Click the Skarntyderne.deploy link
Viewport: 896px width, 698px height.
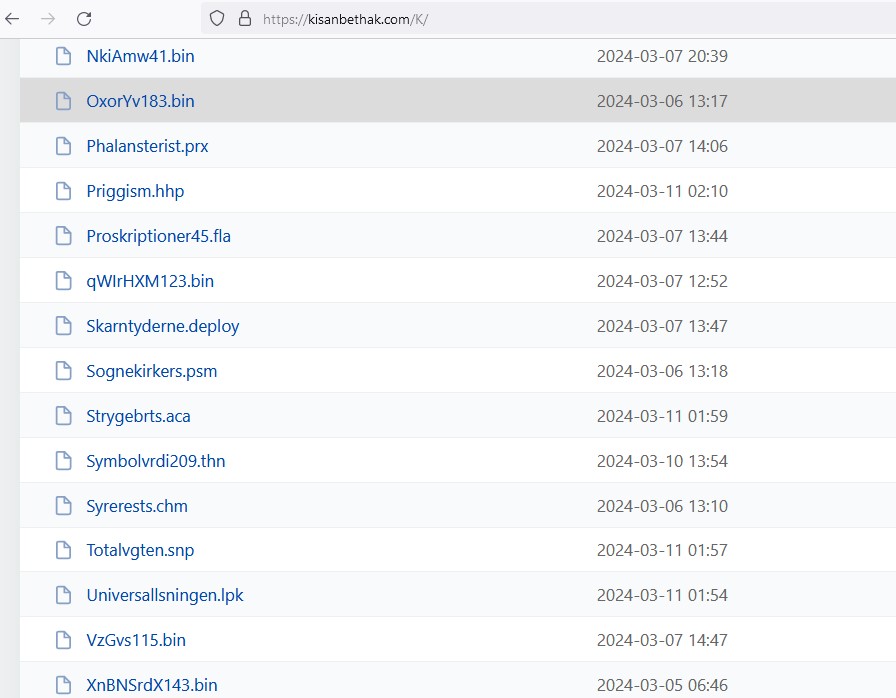pos(163,326)
